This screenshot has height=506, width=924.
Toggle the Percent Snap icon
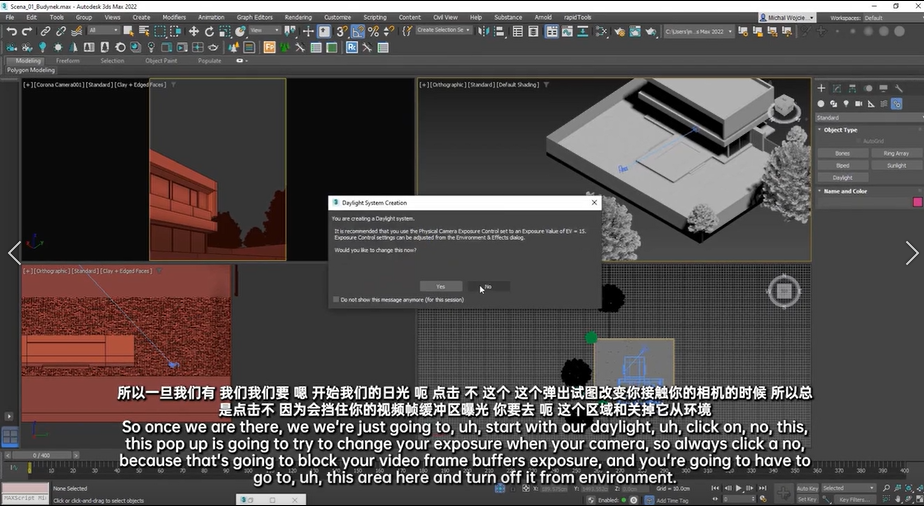373,31
